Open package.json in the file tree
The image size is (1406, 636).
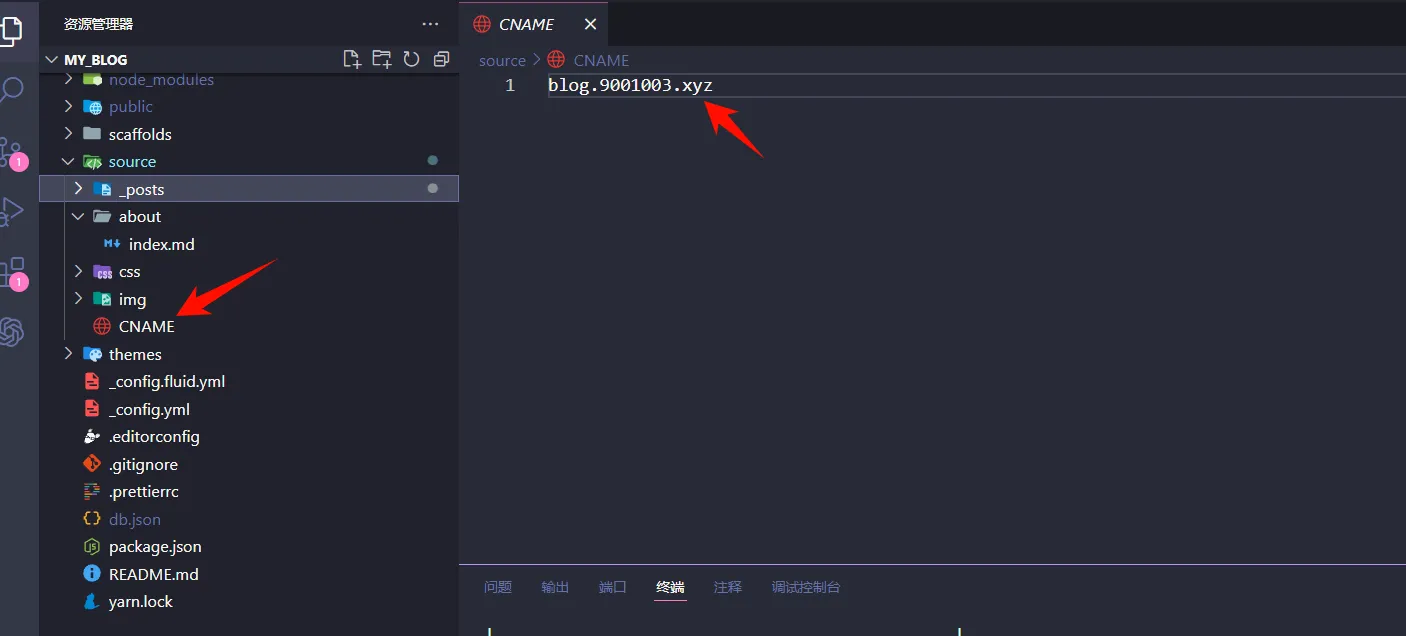155,547
